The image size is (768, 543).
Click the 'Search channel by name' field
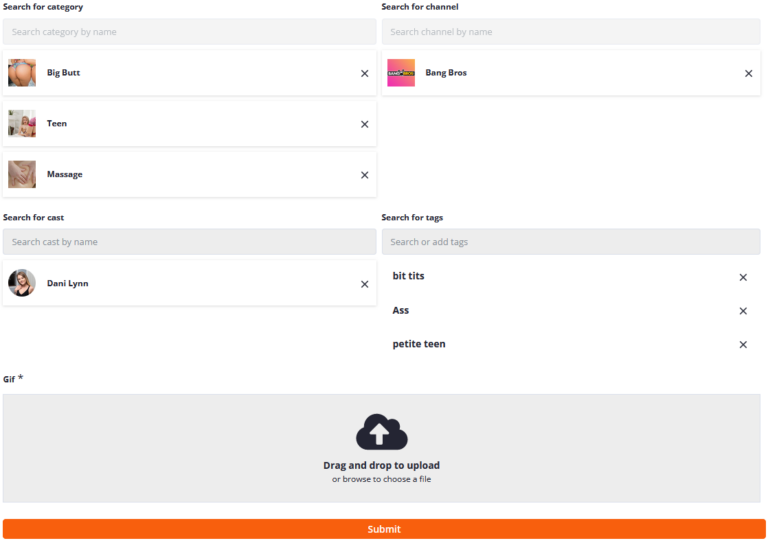570,32
